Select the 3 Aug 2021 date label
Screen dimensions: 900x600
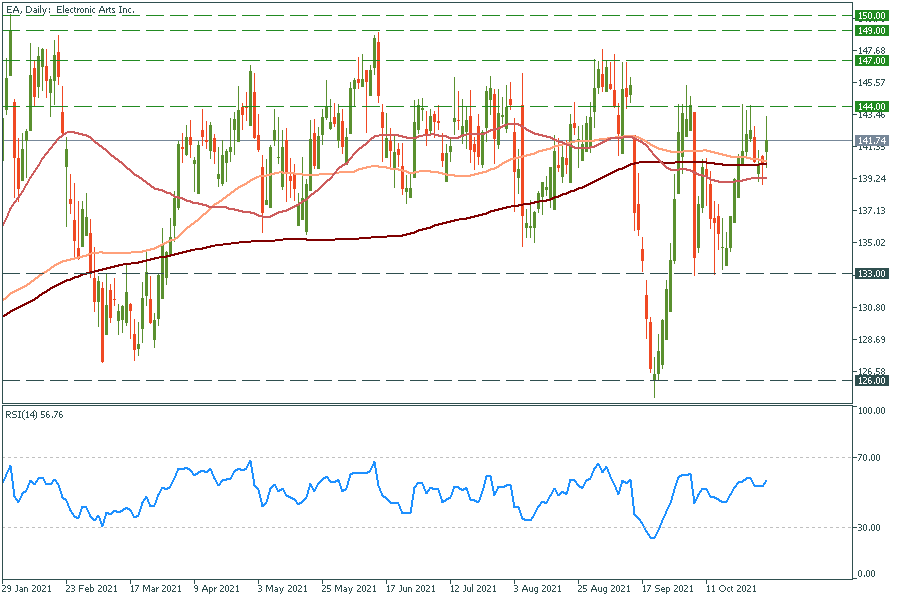point(536,589)
